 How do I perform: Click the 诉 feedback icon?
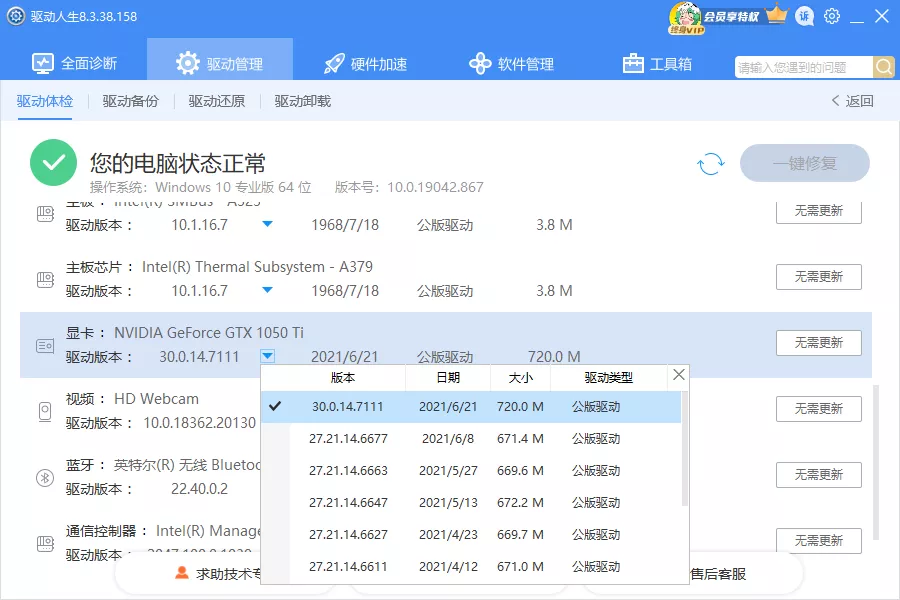click(x=804, y=16)
